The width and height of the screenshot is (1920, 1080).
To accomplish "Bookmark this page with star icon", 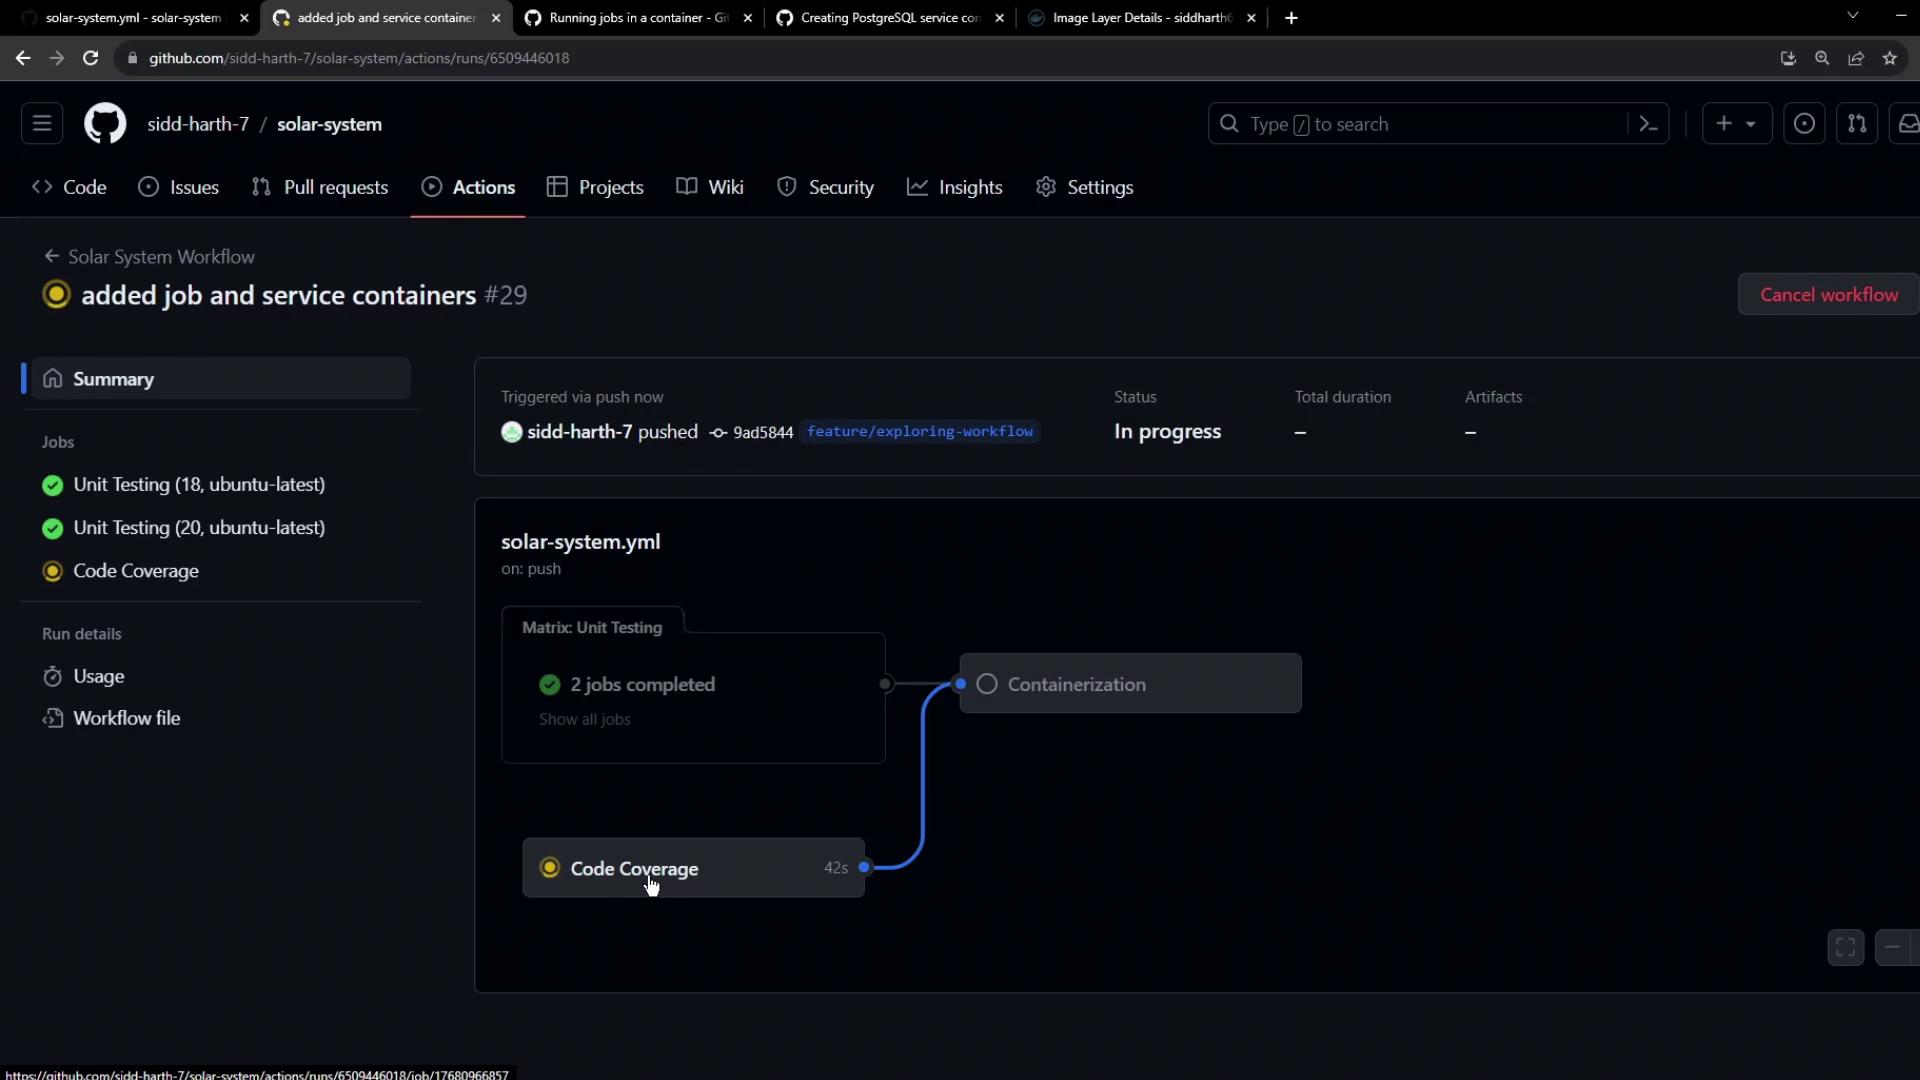I will pos(1889,58).
